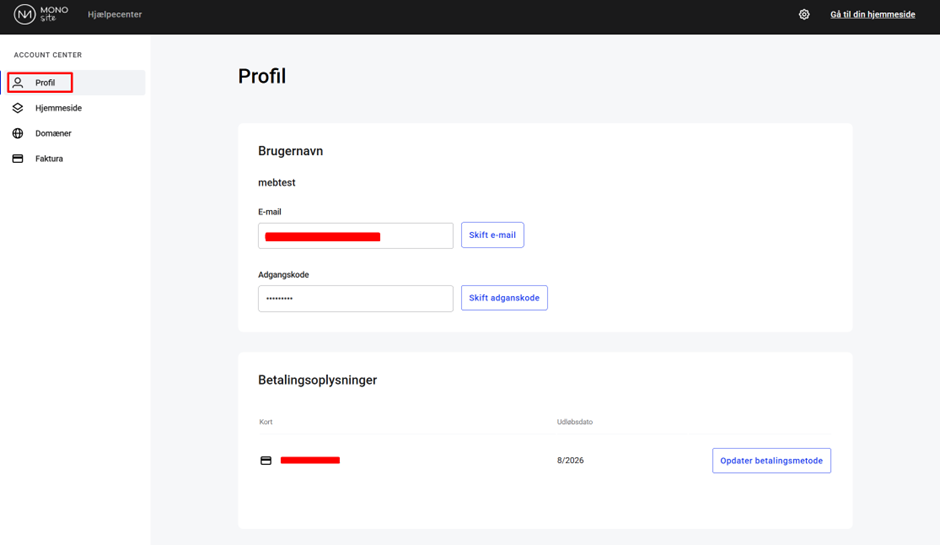Click the globe icon for Domæner

click(18, 133)
